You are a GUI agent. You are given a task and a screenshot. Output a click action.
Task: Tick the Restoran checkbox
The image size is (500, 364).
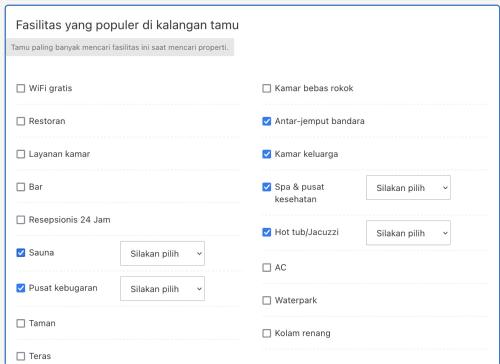[21, 121]
